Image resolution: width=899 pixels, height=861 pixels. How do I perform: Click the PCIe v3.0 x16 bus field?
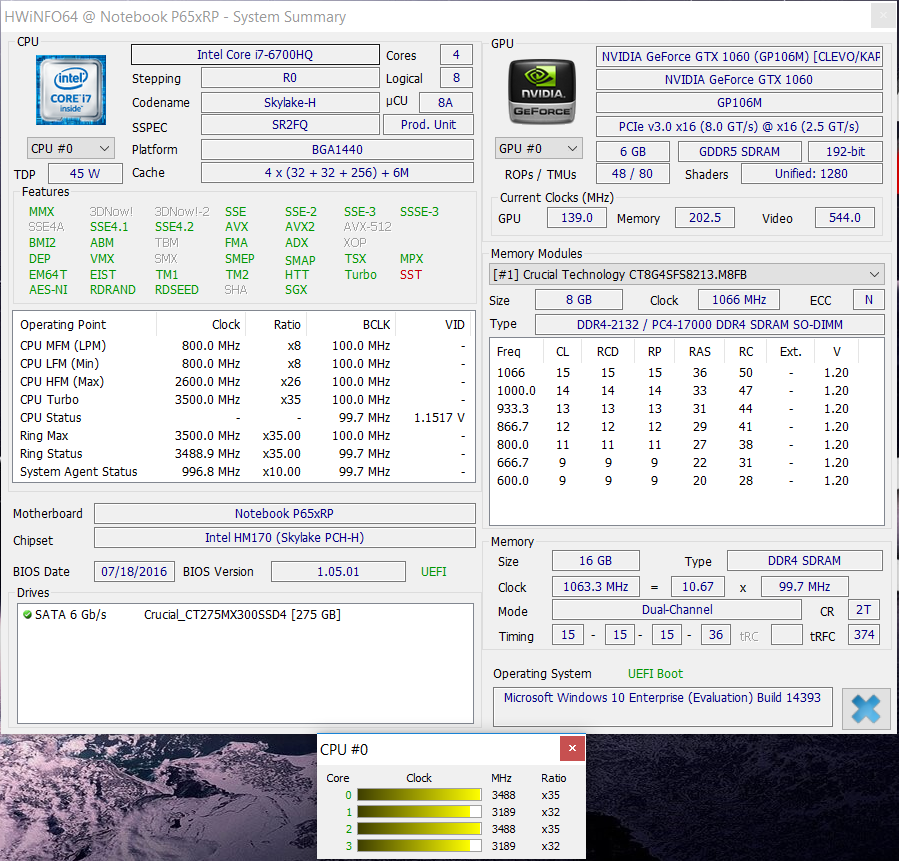739,127
